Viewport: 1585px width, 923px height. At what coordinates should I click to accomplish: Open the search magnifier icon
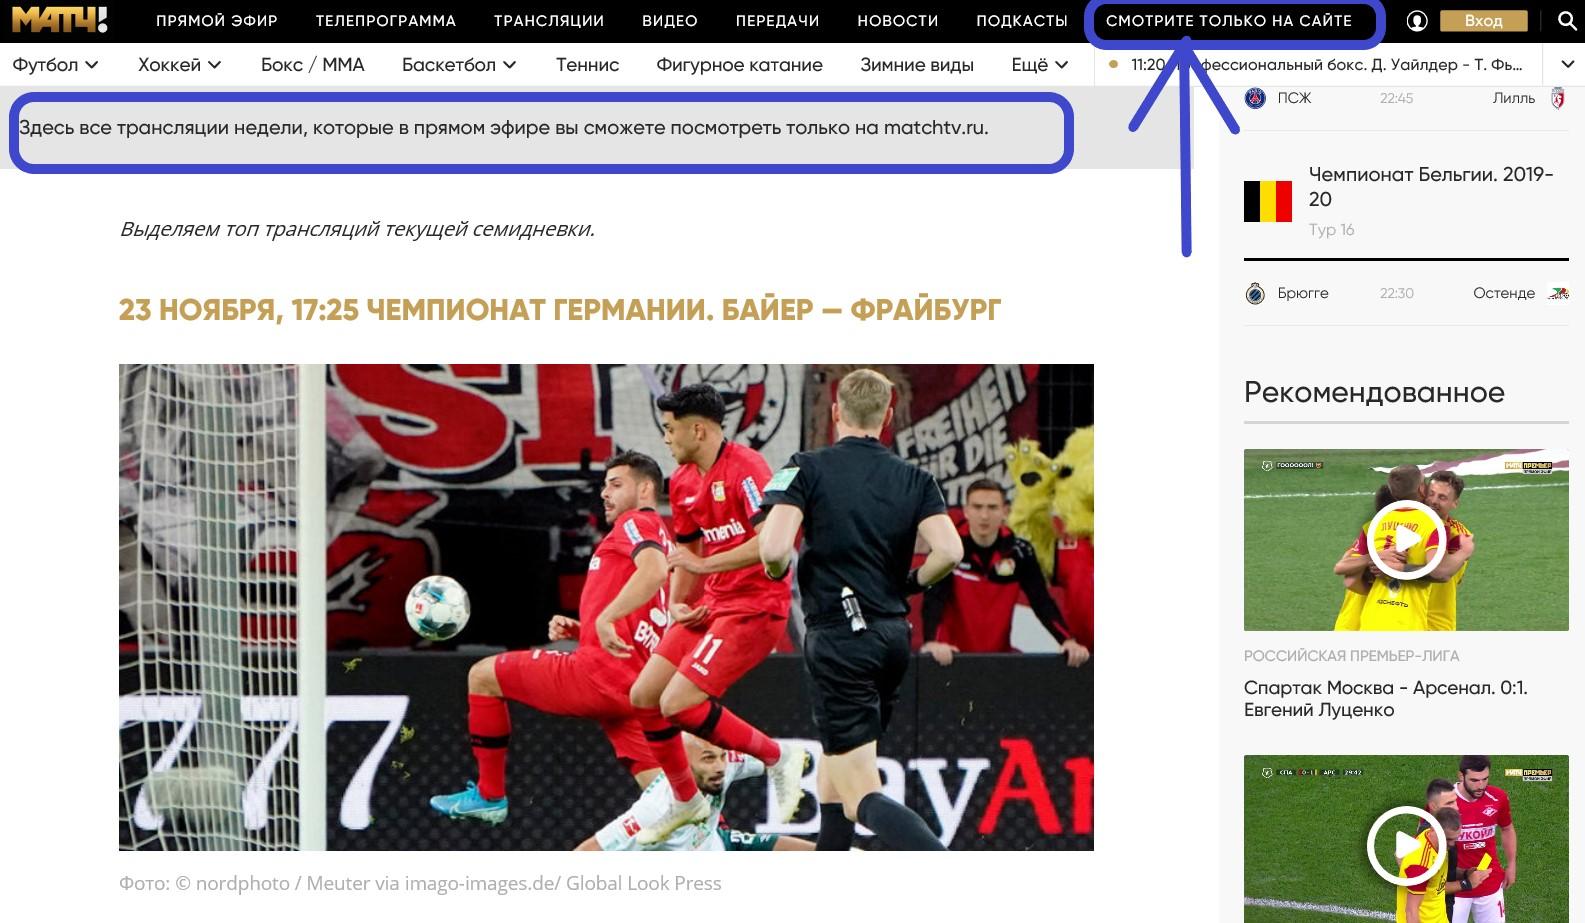point(1567,20)
